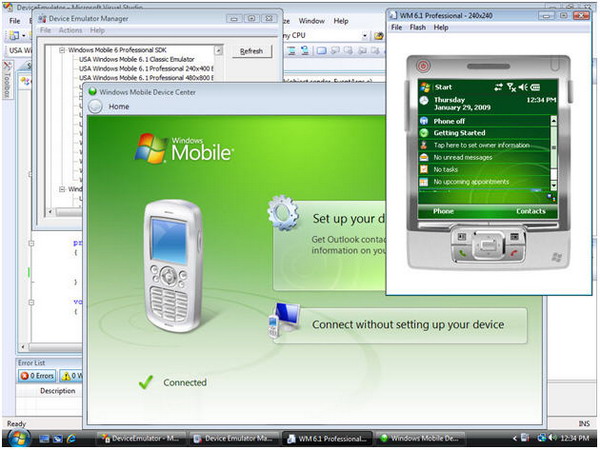The height and width of the screenshot is (450, 600).
Task: Click 0 Errors filter in Error List
Action: click(37, 376)
